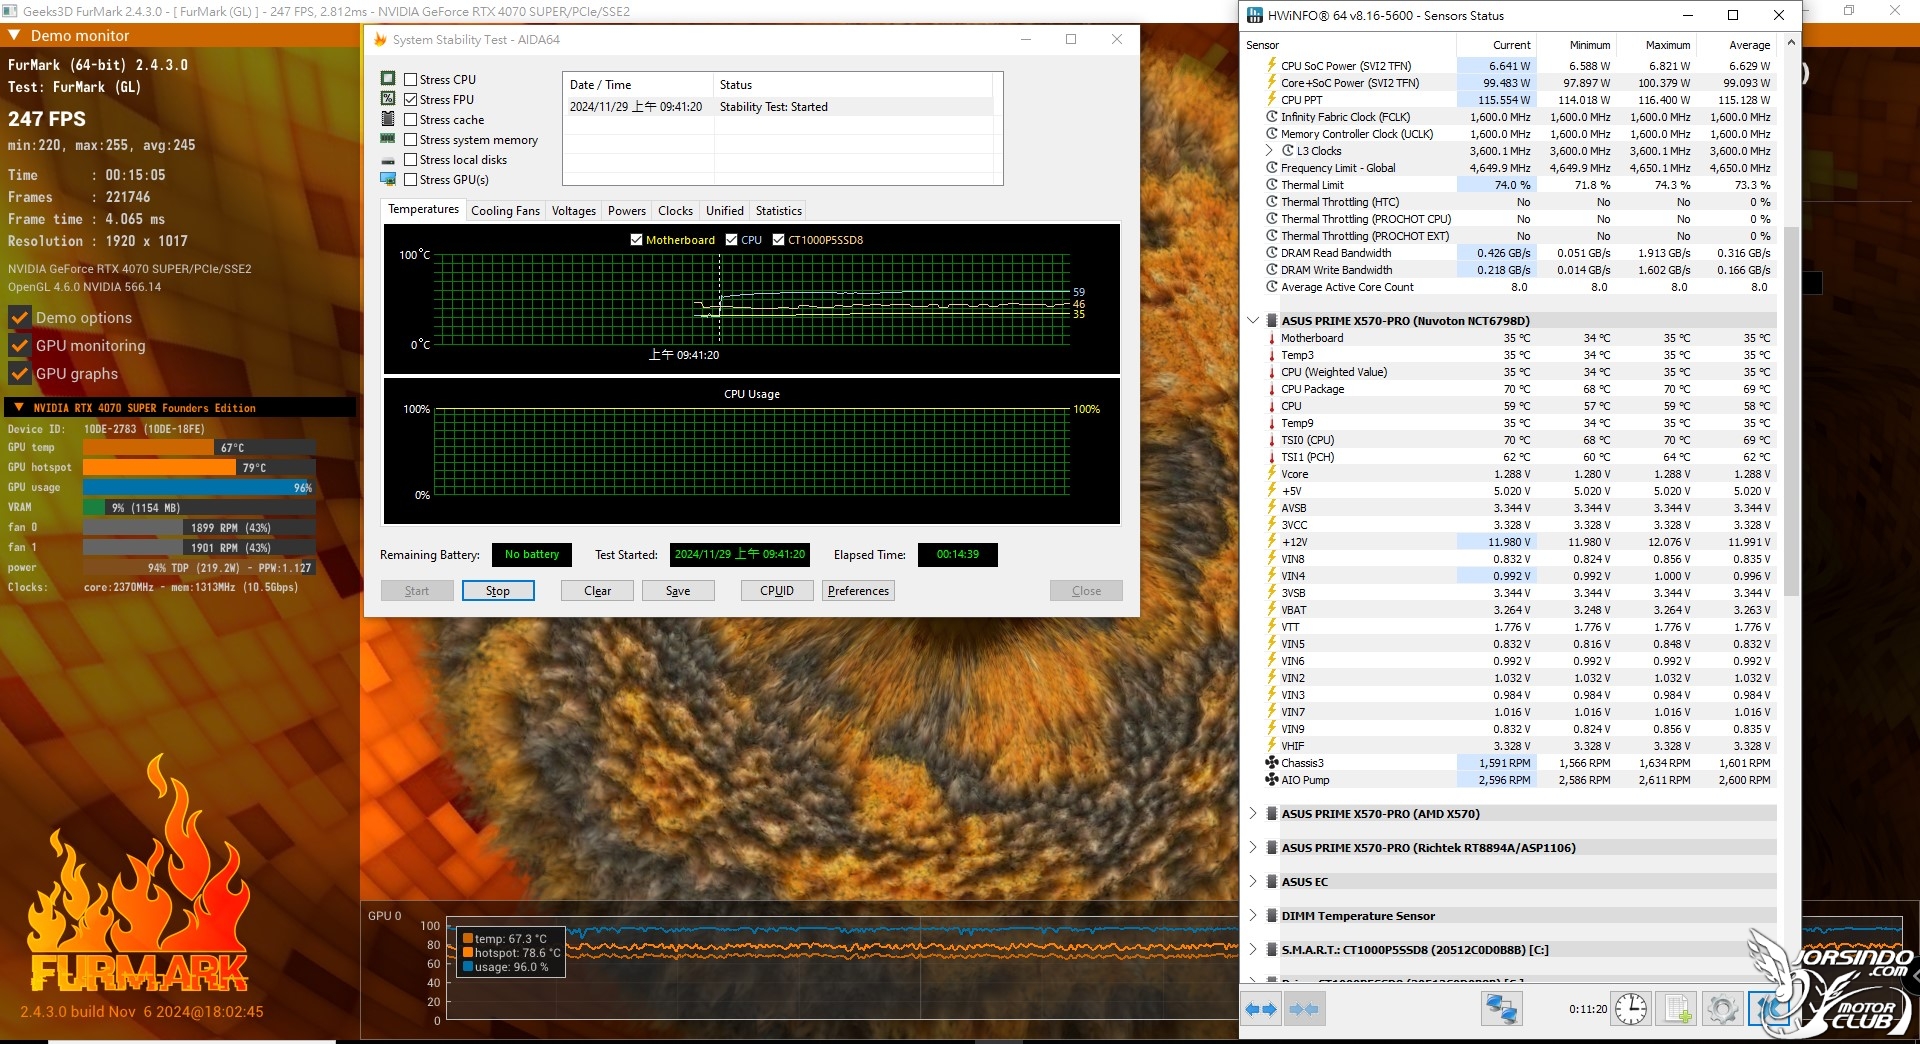Image resolution: width=1920 pixels, height=1044 pixels.
Task: Click the disk drive icon beside Stress local disks
Action: 388,160
